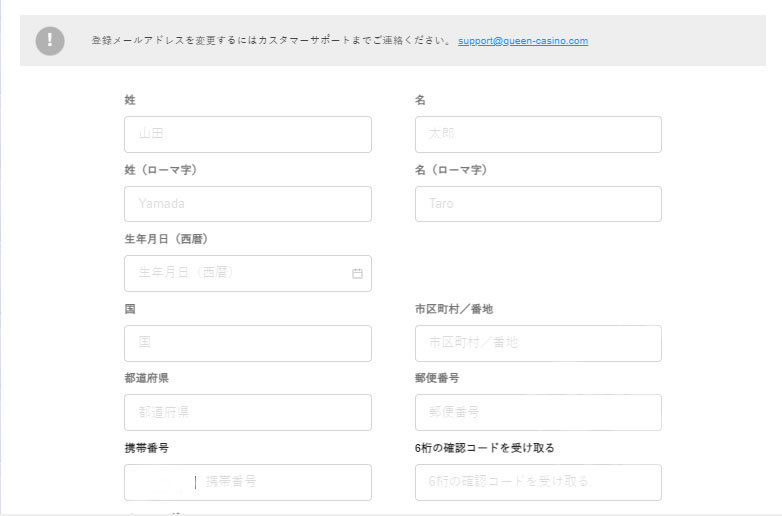Open the calendar icon in birthdate field

click(x=357, y=273)
